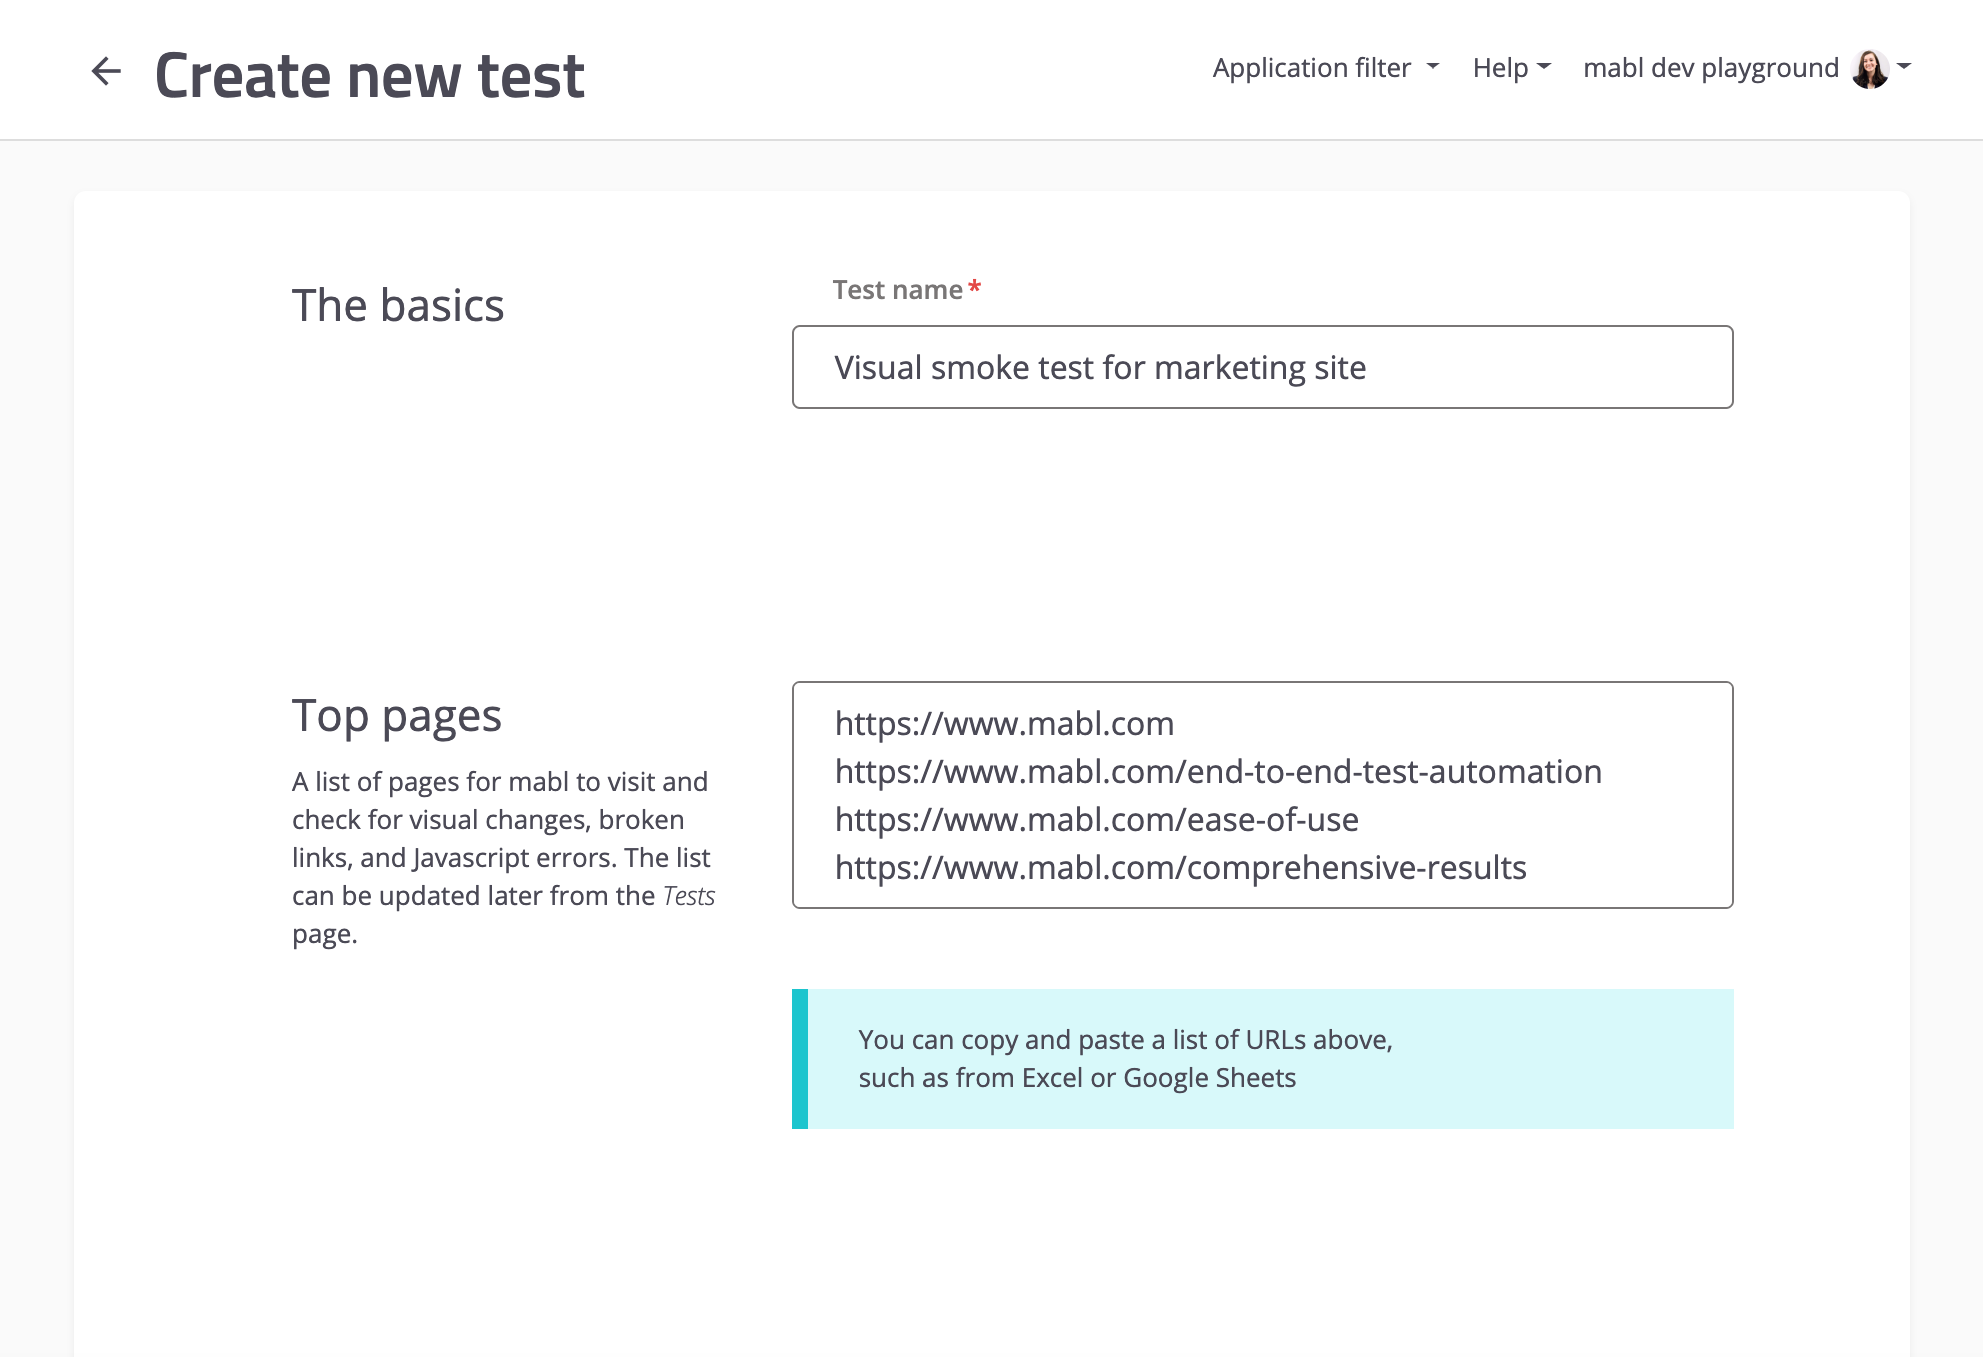Image resolution: width=1983 pixels, height=1357 pixels.
Task: Click the italic 'Tests' word in description
Action: tap(689, 896)
